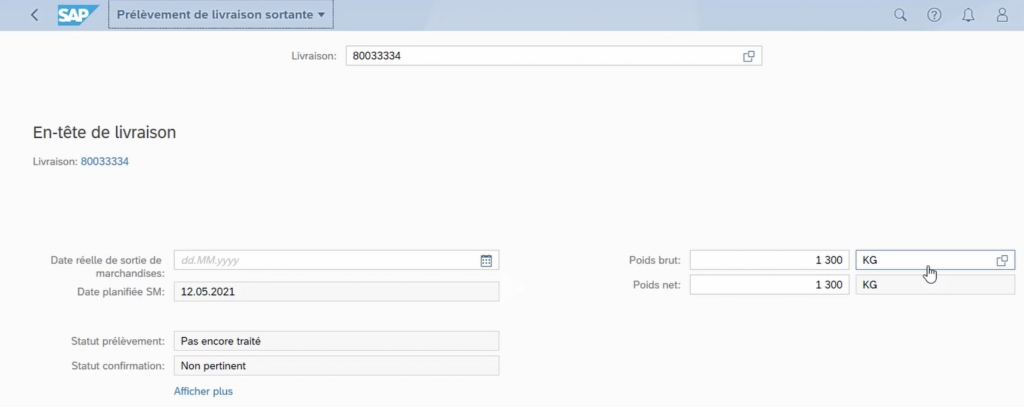Select the Poids brut value field
The image size is (1024, 407).
(x=769, y=260)
